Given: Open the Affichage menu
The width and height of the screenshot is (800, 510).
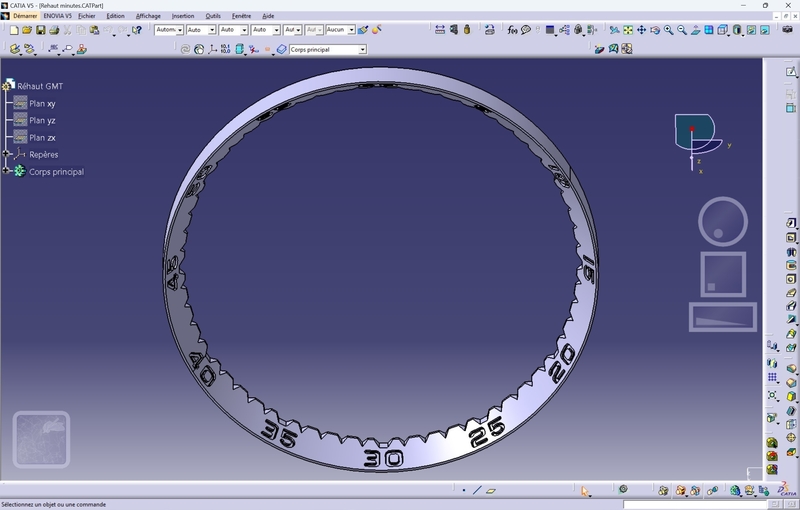Looking at the screenshot, I should tap(148, 16).
